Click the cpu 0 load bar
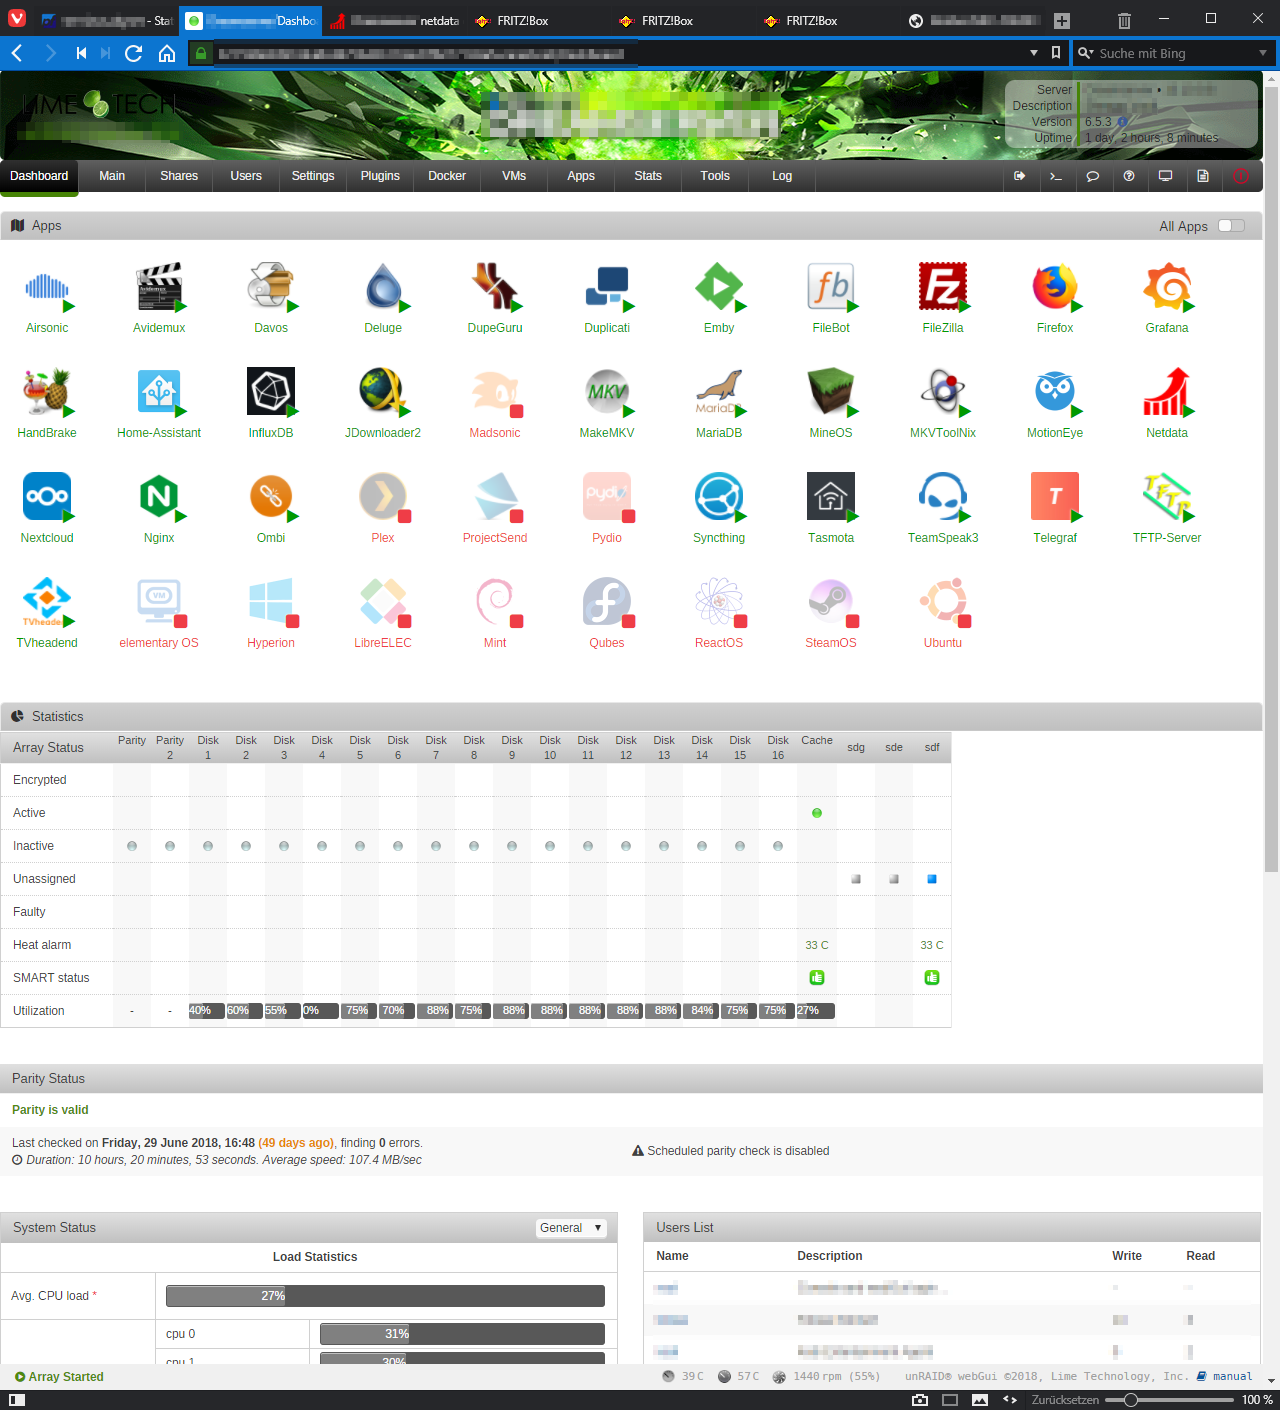 point(462,1334)
